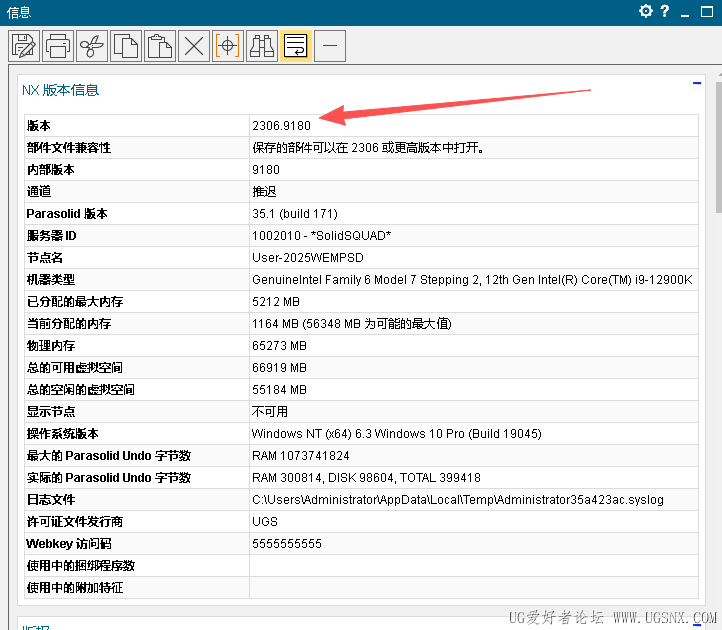
Task: Select Parasolid value 35.1 (build 171)
Action: click(x=295, y=214)
